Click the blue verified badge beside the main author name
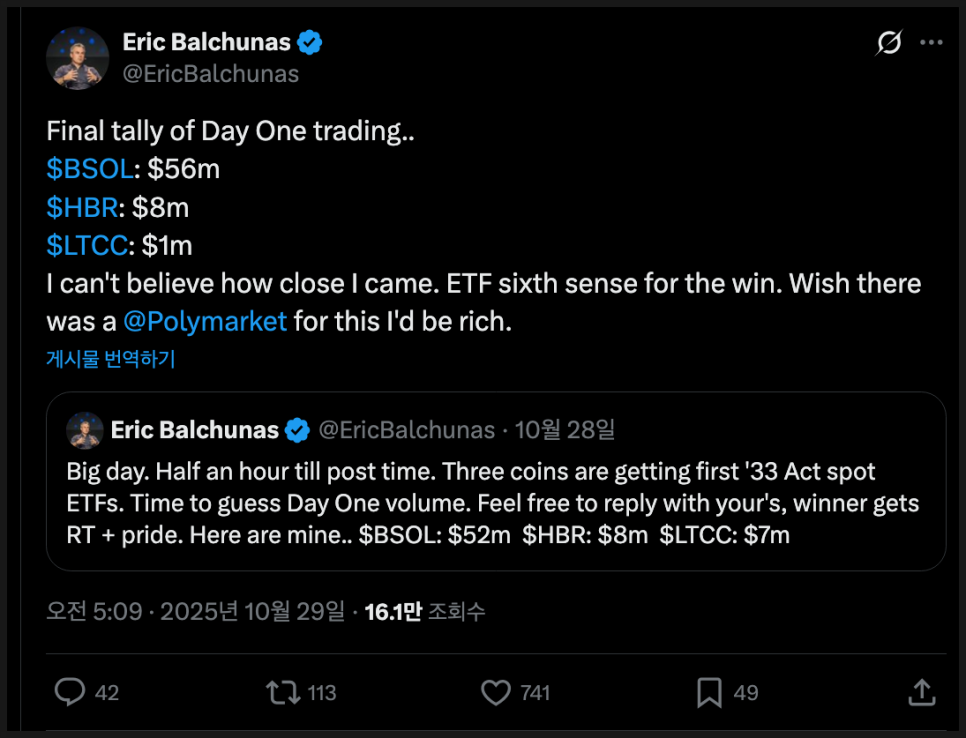 point(311,42)
